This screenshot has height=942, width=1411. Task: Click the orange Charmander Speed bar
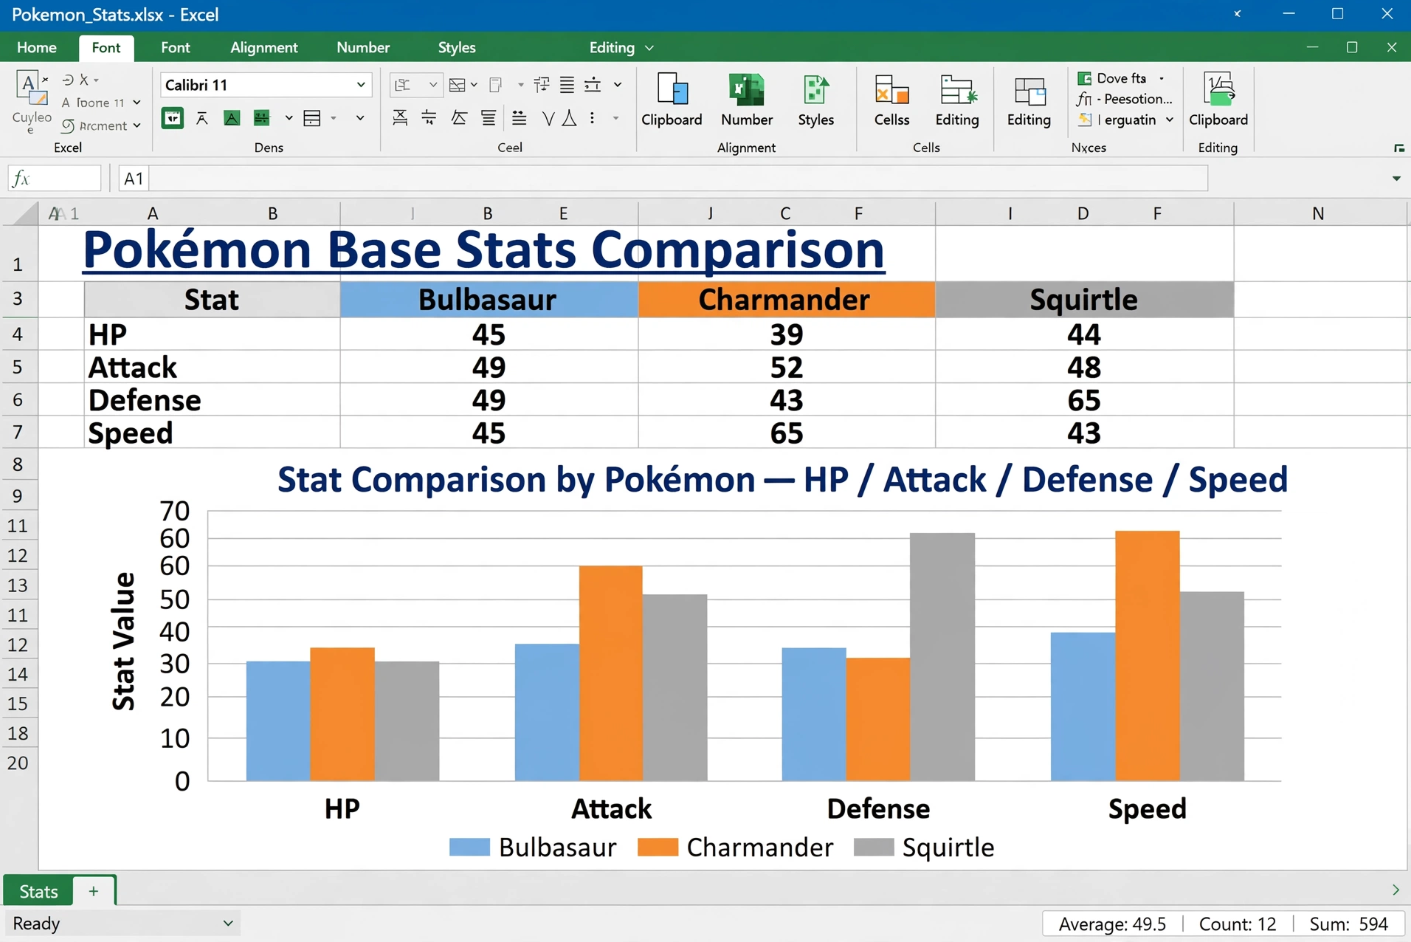(1147, 656)
